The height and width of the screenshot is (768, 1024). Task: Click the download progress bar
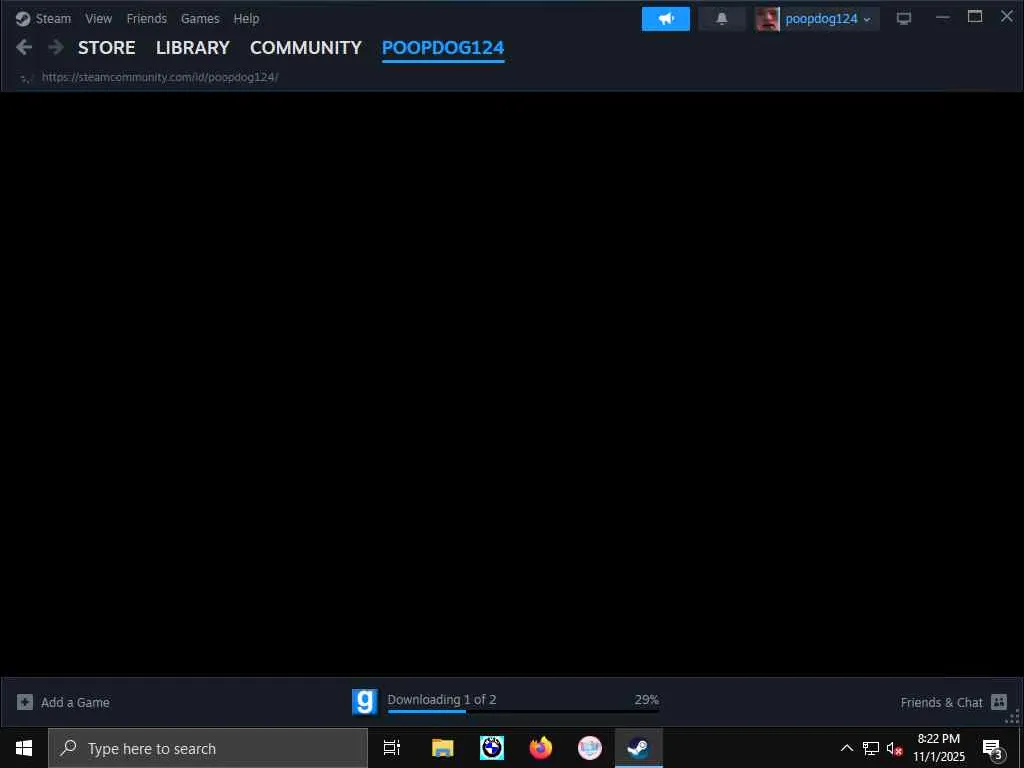pyautogui.click(x=523, y=711)
